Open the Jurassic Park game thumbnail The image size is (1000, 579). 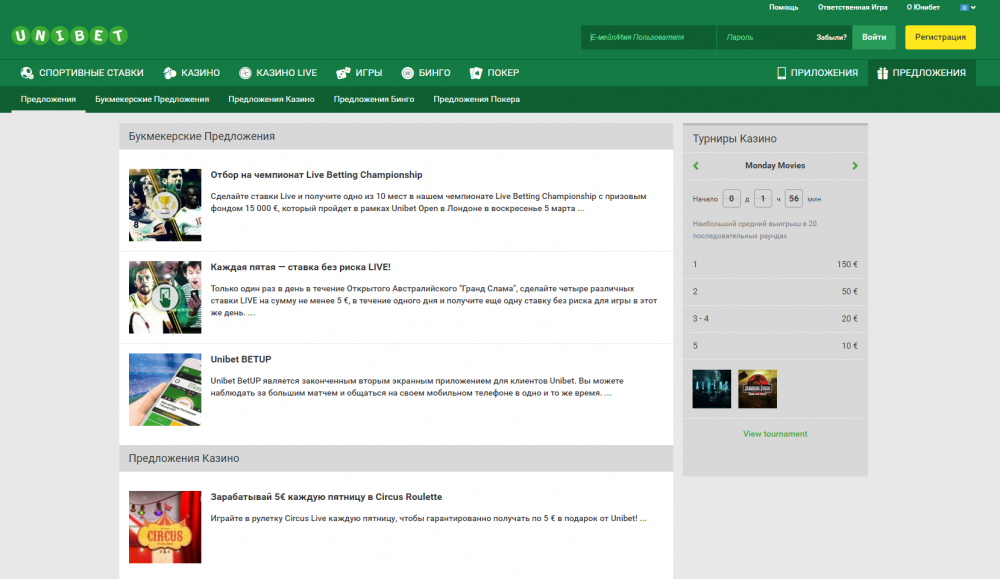pyautogui.click(x=758, y=389)
